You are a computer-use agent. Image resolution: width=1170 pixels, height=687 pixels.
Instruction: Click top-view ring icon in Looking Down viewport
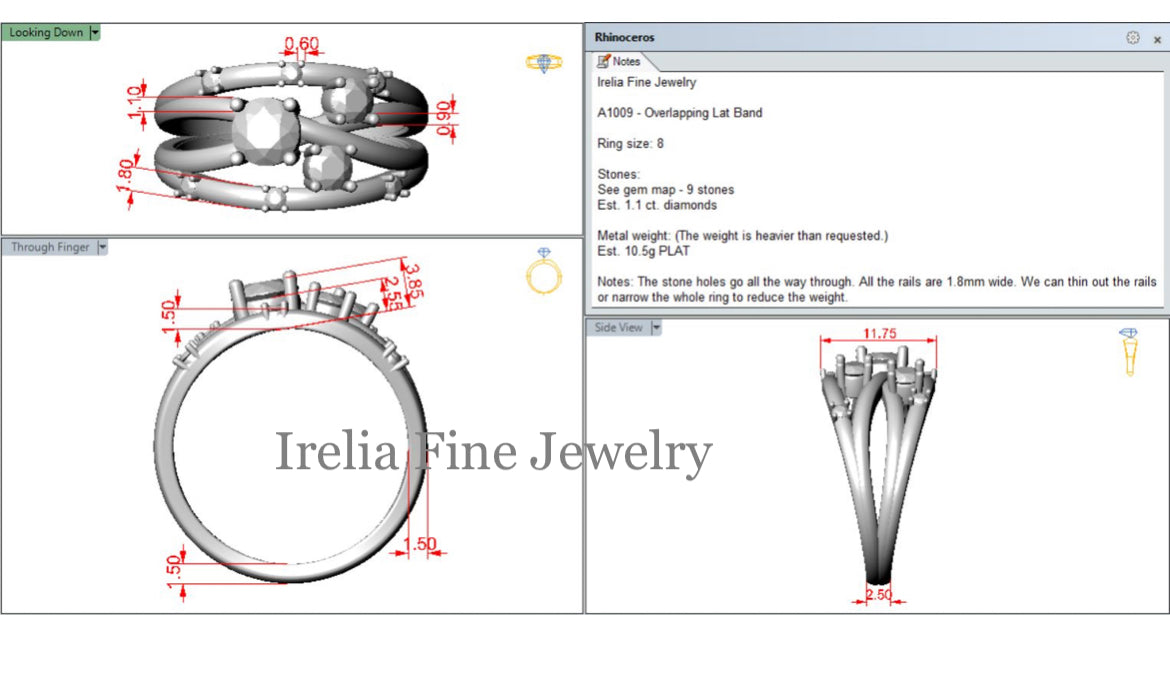coord(544,63)
